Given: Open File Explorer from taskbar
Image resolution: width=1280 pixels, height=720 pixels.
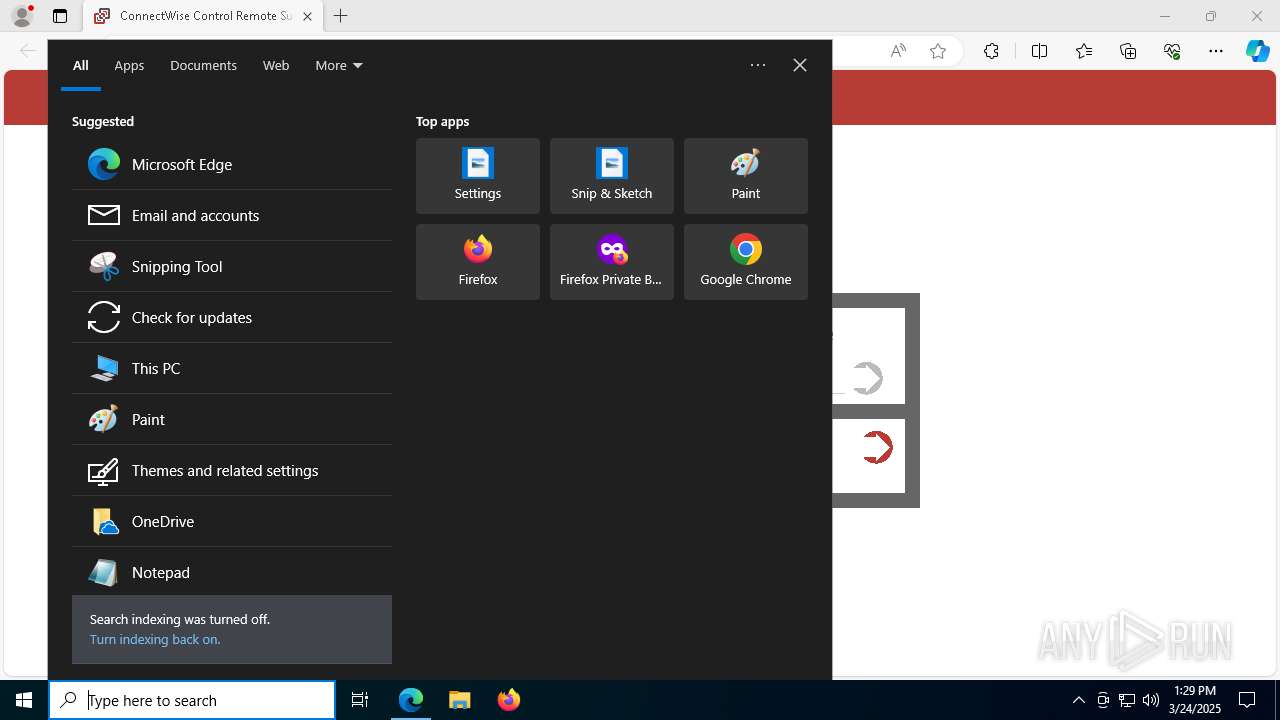Looking at the screenshot, I should [x=460, y=700].
